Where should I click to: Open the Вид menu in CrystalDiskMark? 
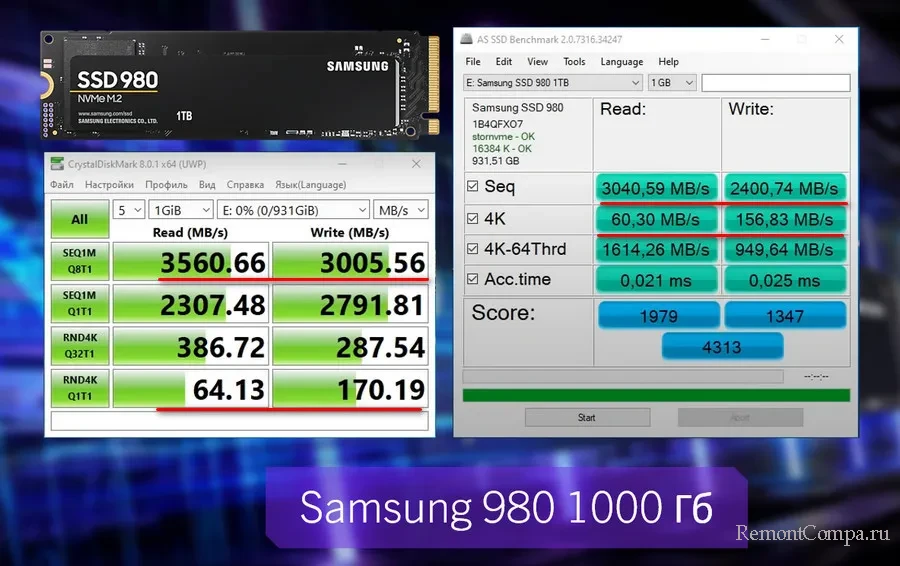pyautogui.click(x=207, y=185)
